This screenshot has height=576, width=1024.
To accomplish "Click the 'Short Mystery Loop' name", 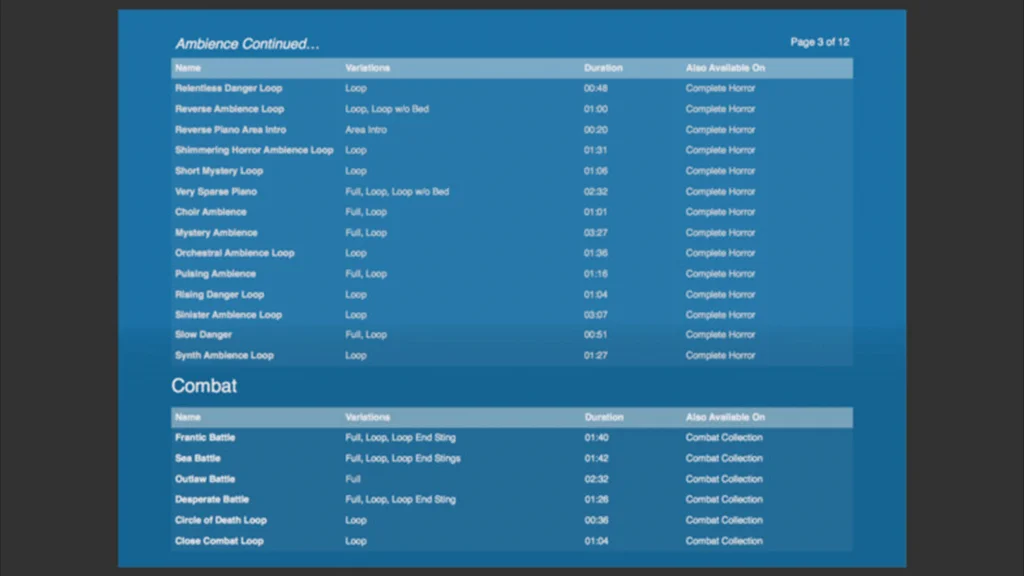I will point(219,171).
